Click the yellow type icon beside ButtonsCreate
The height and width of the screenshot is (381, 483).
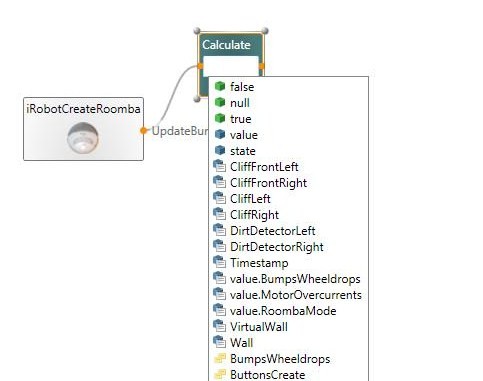coord(220,375)
